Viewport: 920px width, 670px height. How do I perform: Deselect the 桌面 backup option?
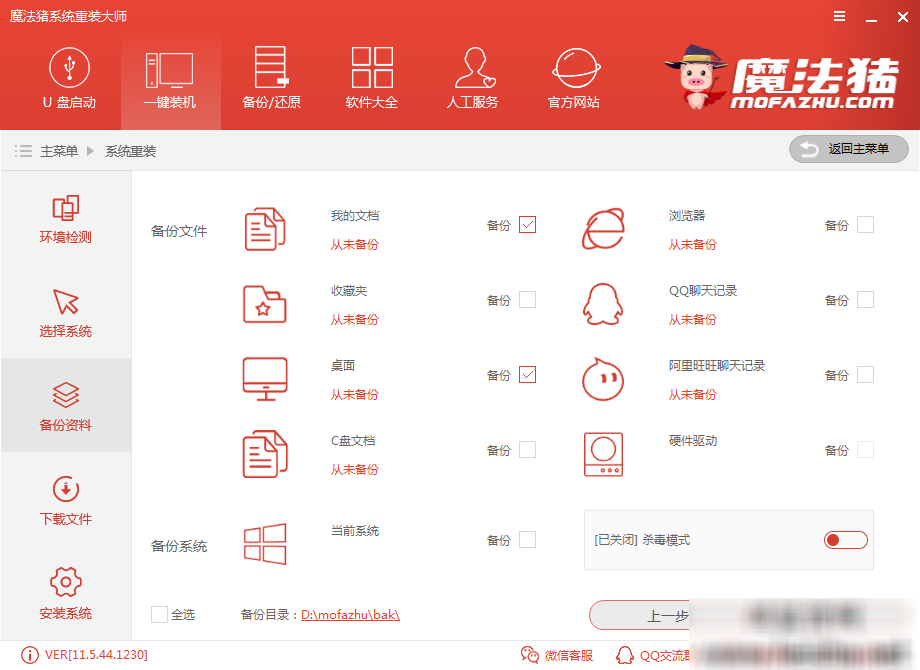[530, 374]
